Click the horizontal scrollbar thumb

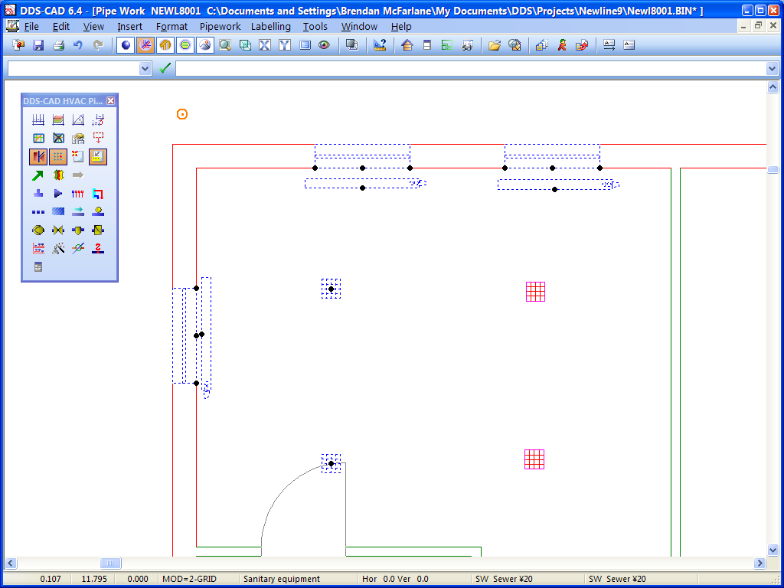pyautogui.click(x=110, y=564)
